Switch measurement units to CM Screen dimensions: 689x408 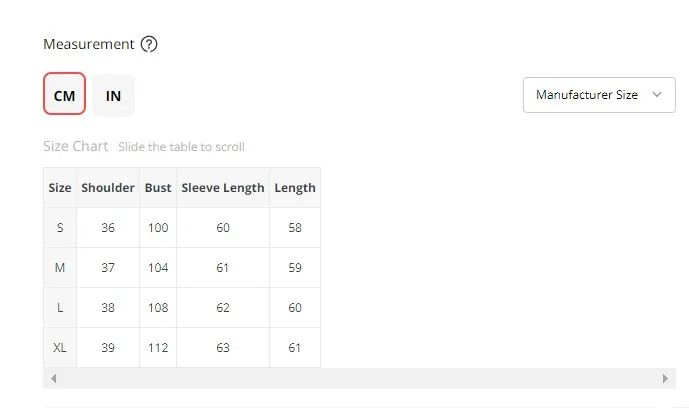[64, 95]
